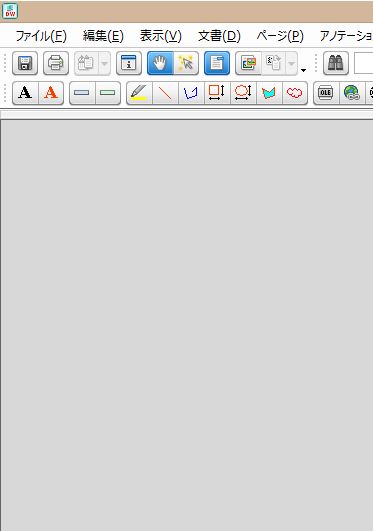
Task: Toggle the annotation selection arrow tool
Action: 186,63
